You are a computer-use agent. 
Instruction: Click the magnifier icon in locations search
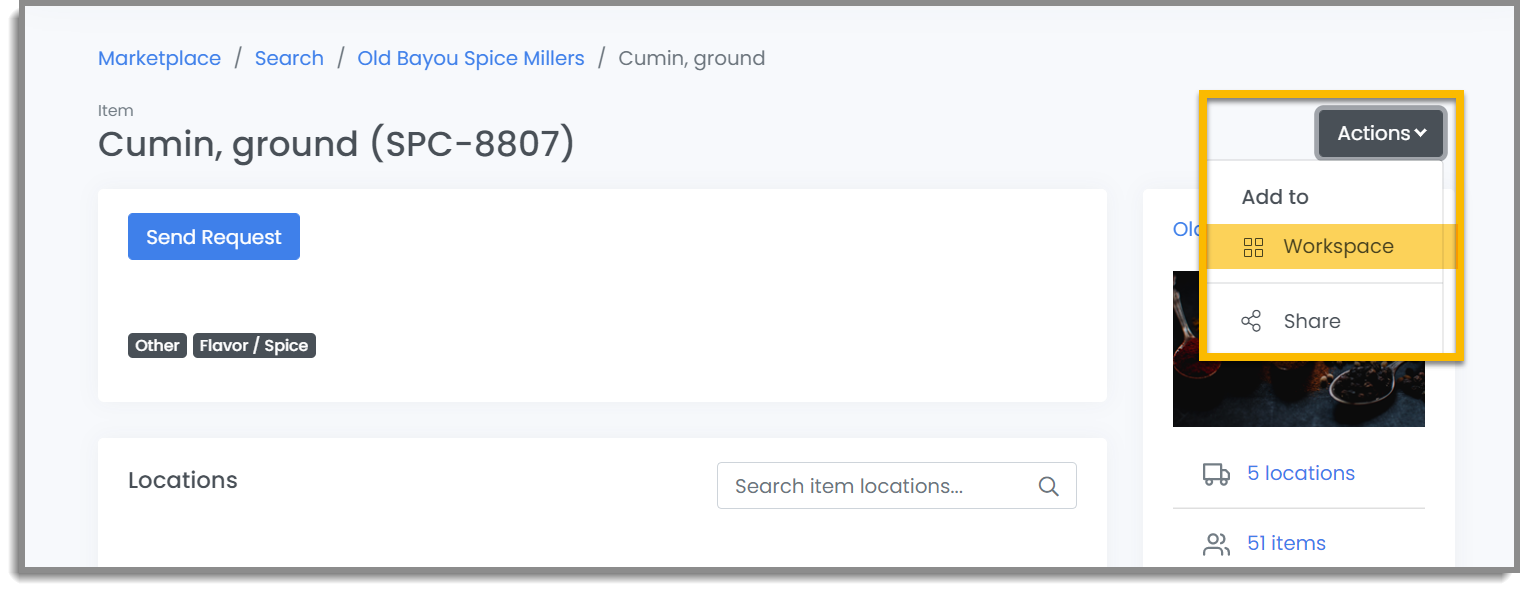[x=1048, y=486]
